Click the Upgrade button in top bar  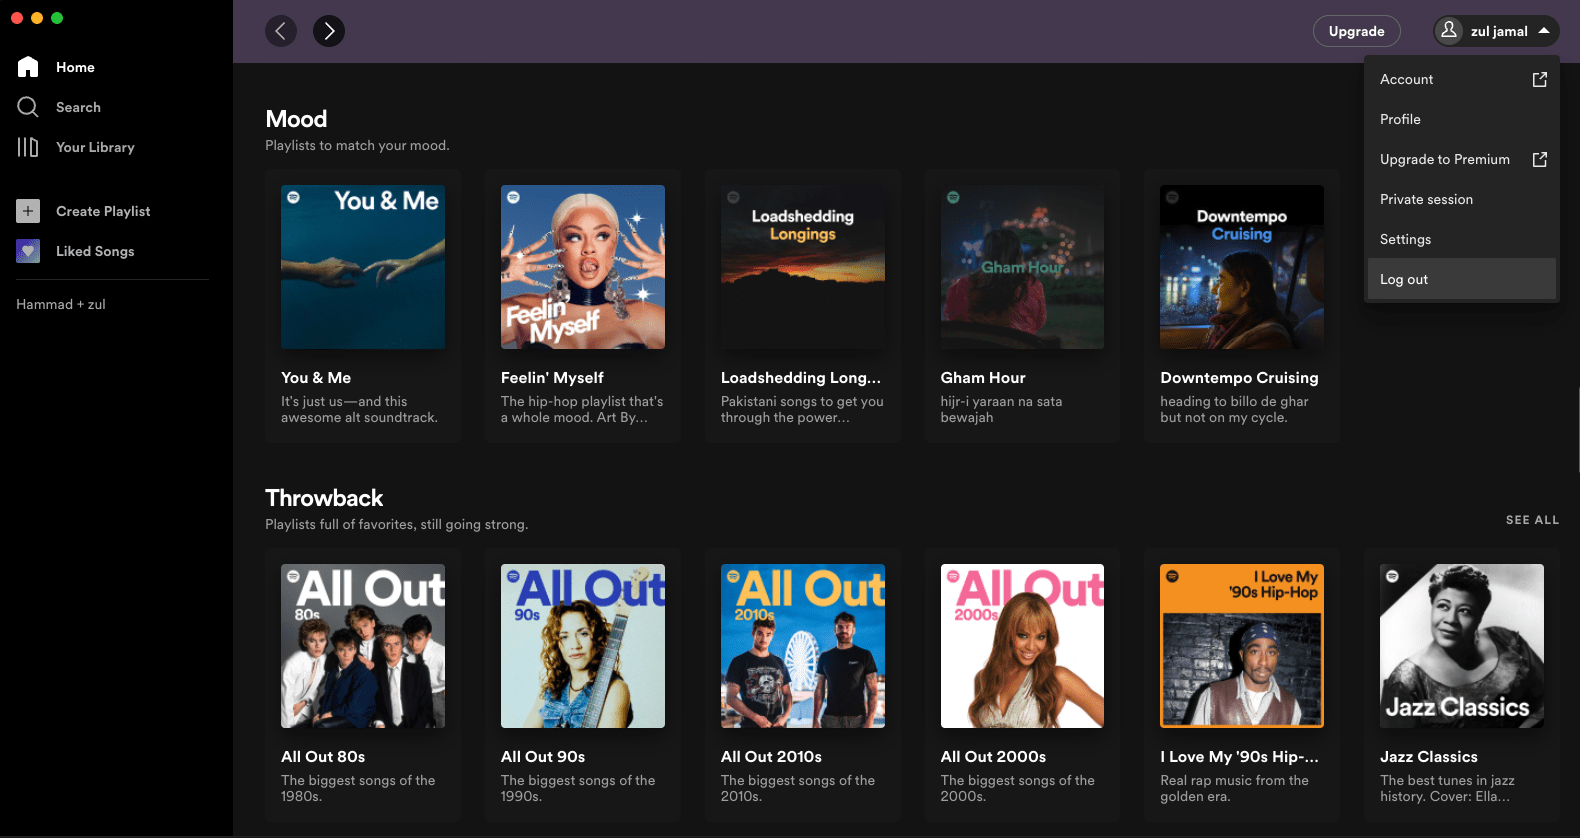tap(1356, 31)
